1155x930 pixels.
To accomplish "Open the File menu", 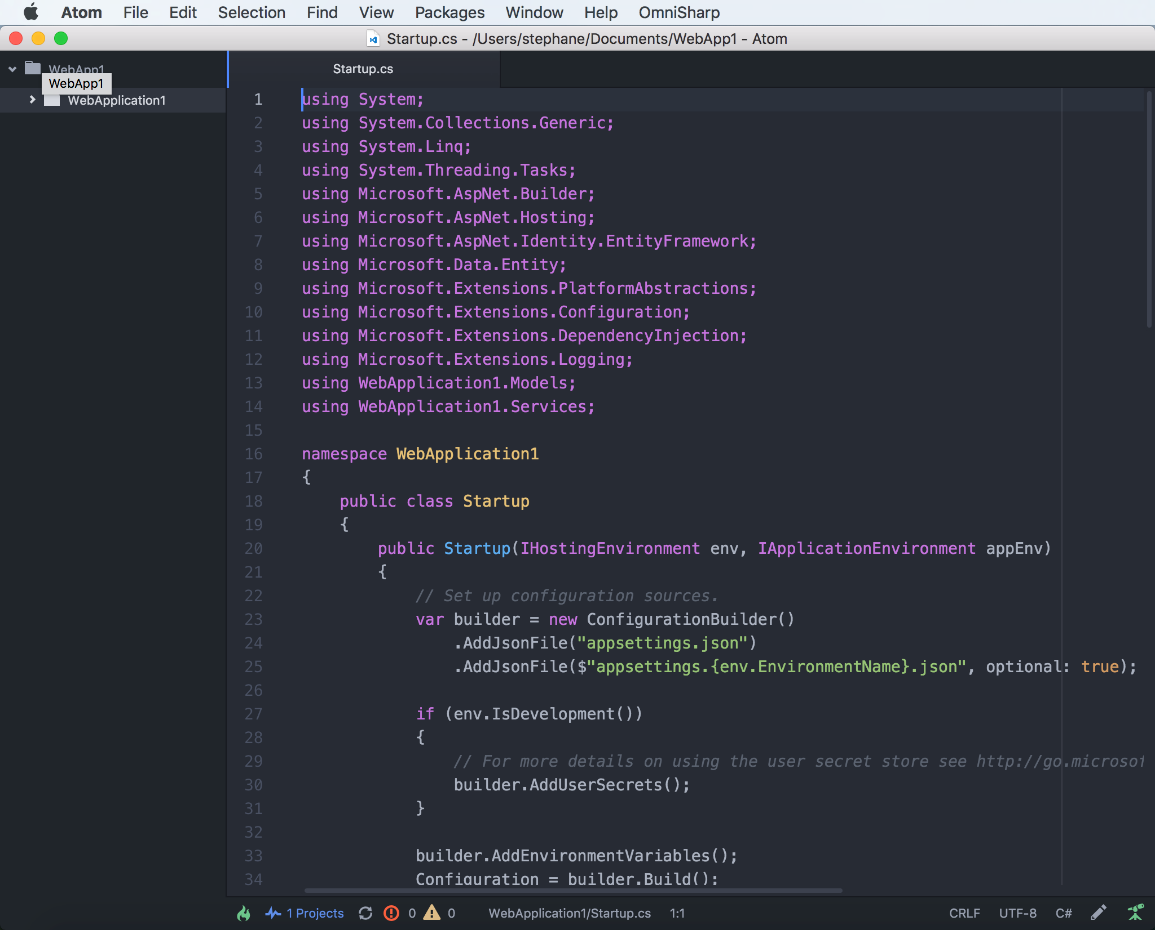I will [136, 13].
